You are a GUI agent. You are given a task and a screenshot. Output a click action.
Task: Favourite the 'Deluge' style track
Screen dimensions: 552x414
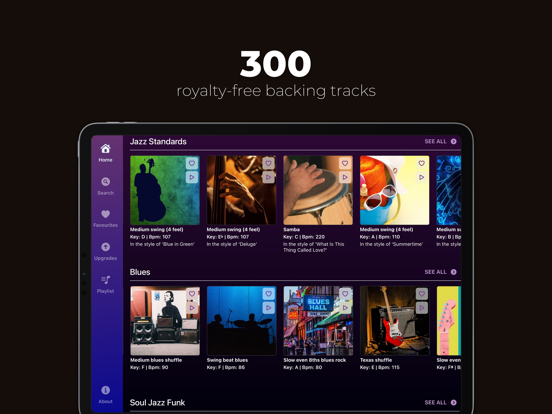268,163
